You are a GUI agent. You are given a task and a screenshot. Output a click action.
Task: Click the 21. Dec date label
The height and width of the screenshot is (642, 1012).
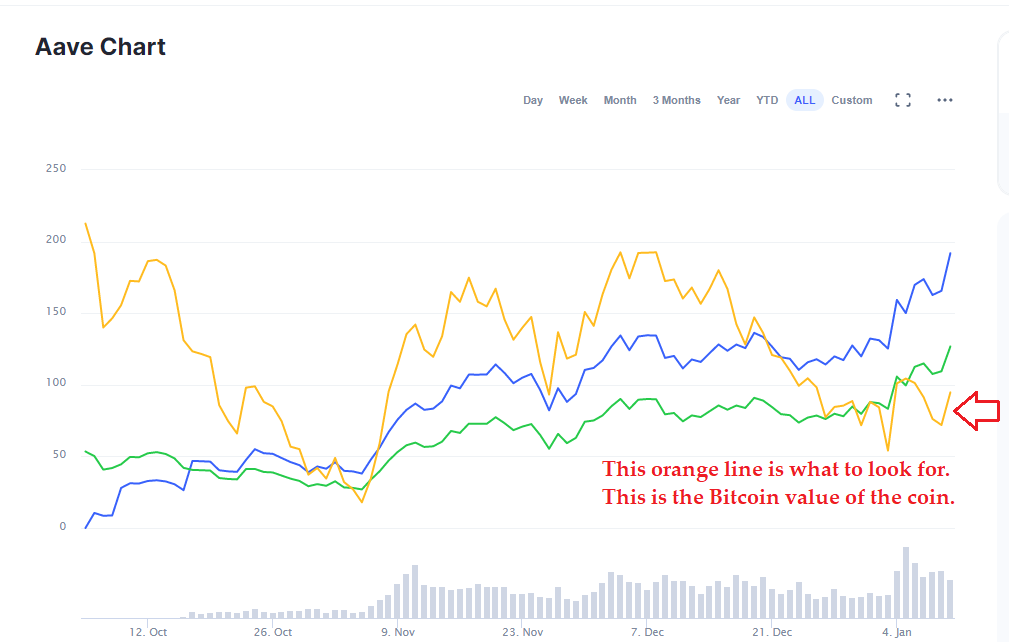click(773, 632)
